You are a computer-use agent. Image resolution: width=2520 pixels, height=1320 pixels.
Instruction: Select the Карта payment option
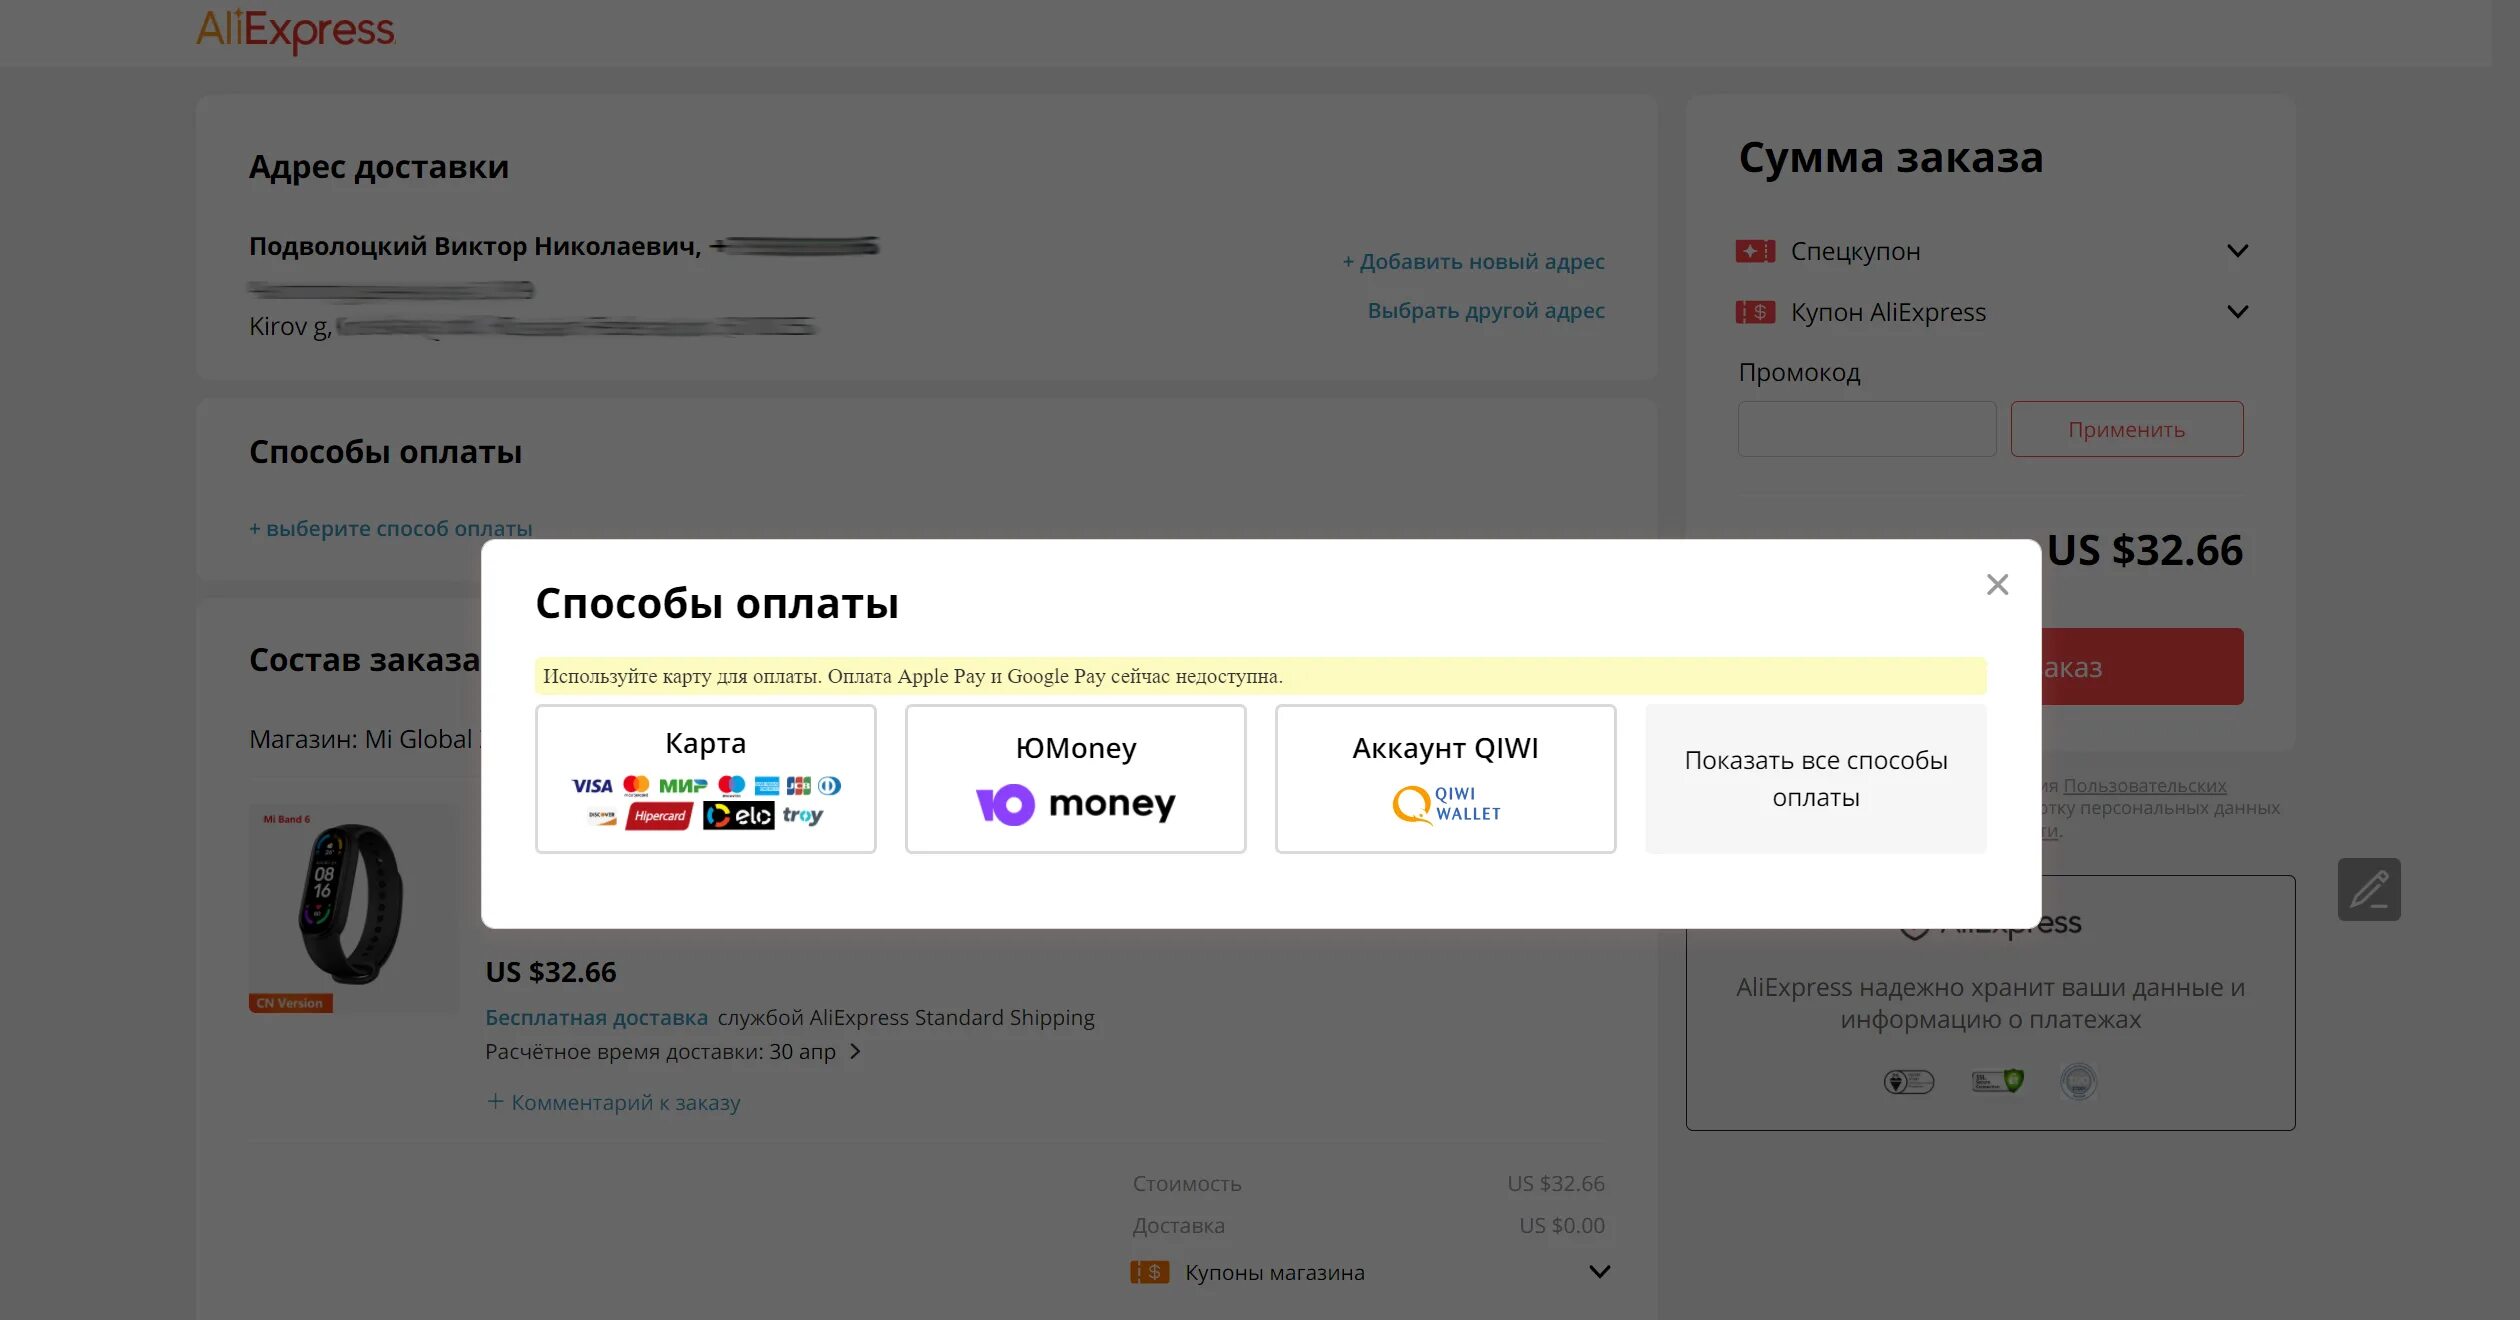click(705, 778)
